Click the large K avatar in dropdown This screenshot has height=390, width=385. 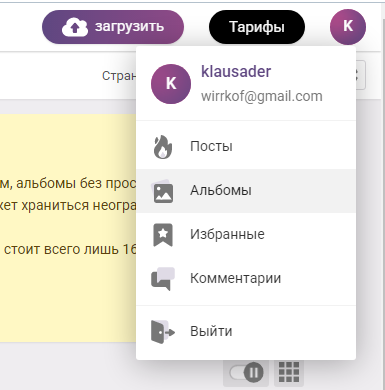point(171,84)
